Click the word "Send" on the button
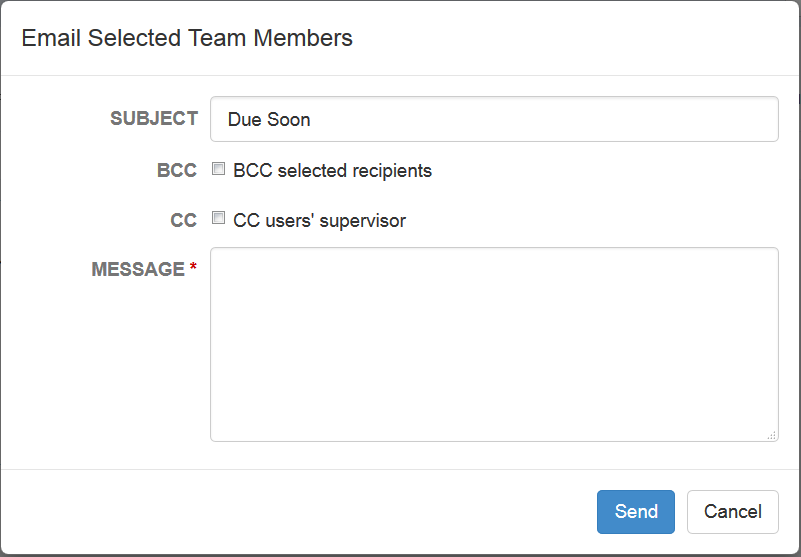 (x=636, y=512)
